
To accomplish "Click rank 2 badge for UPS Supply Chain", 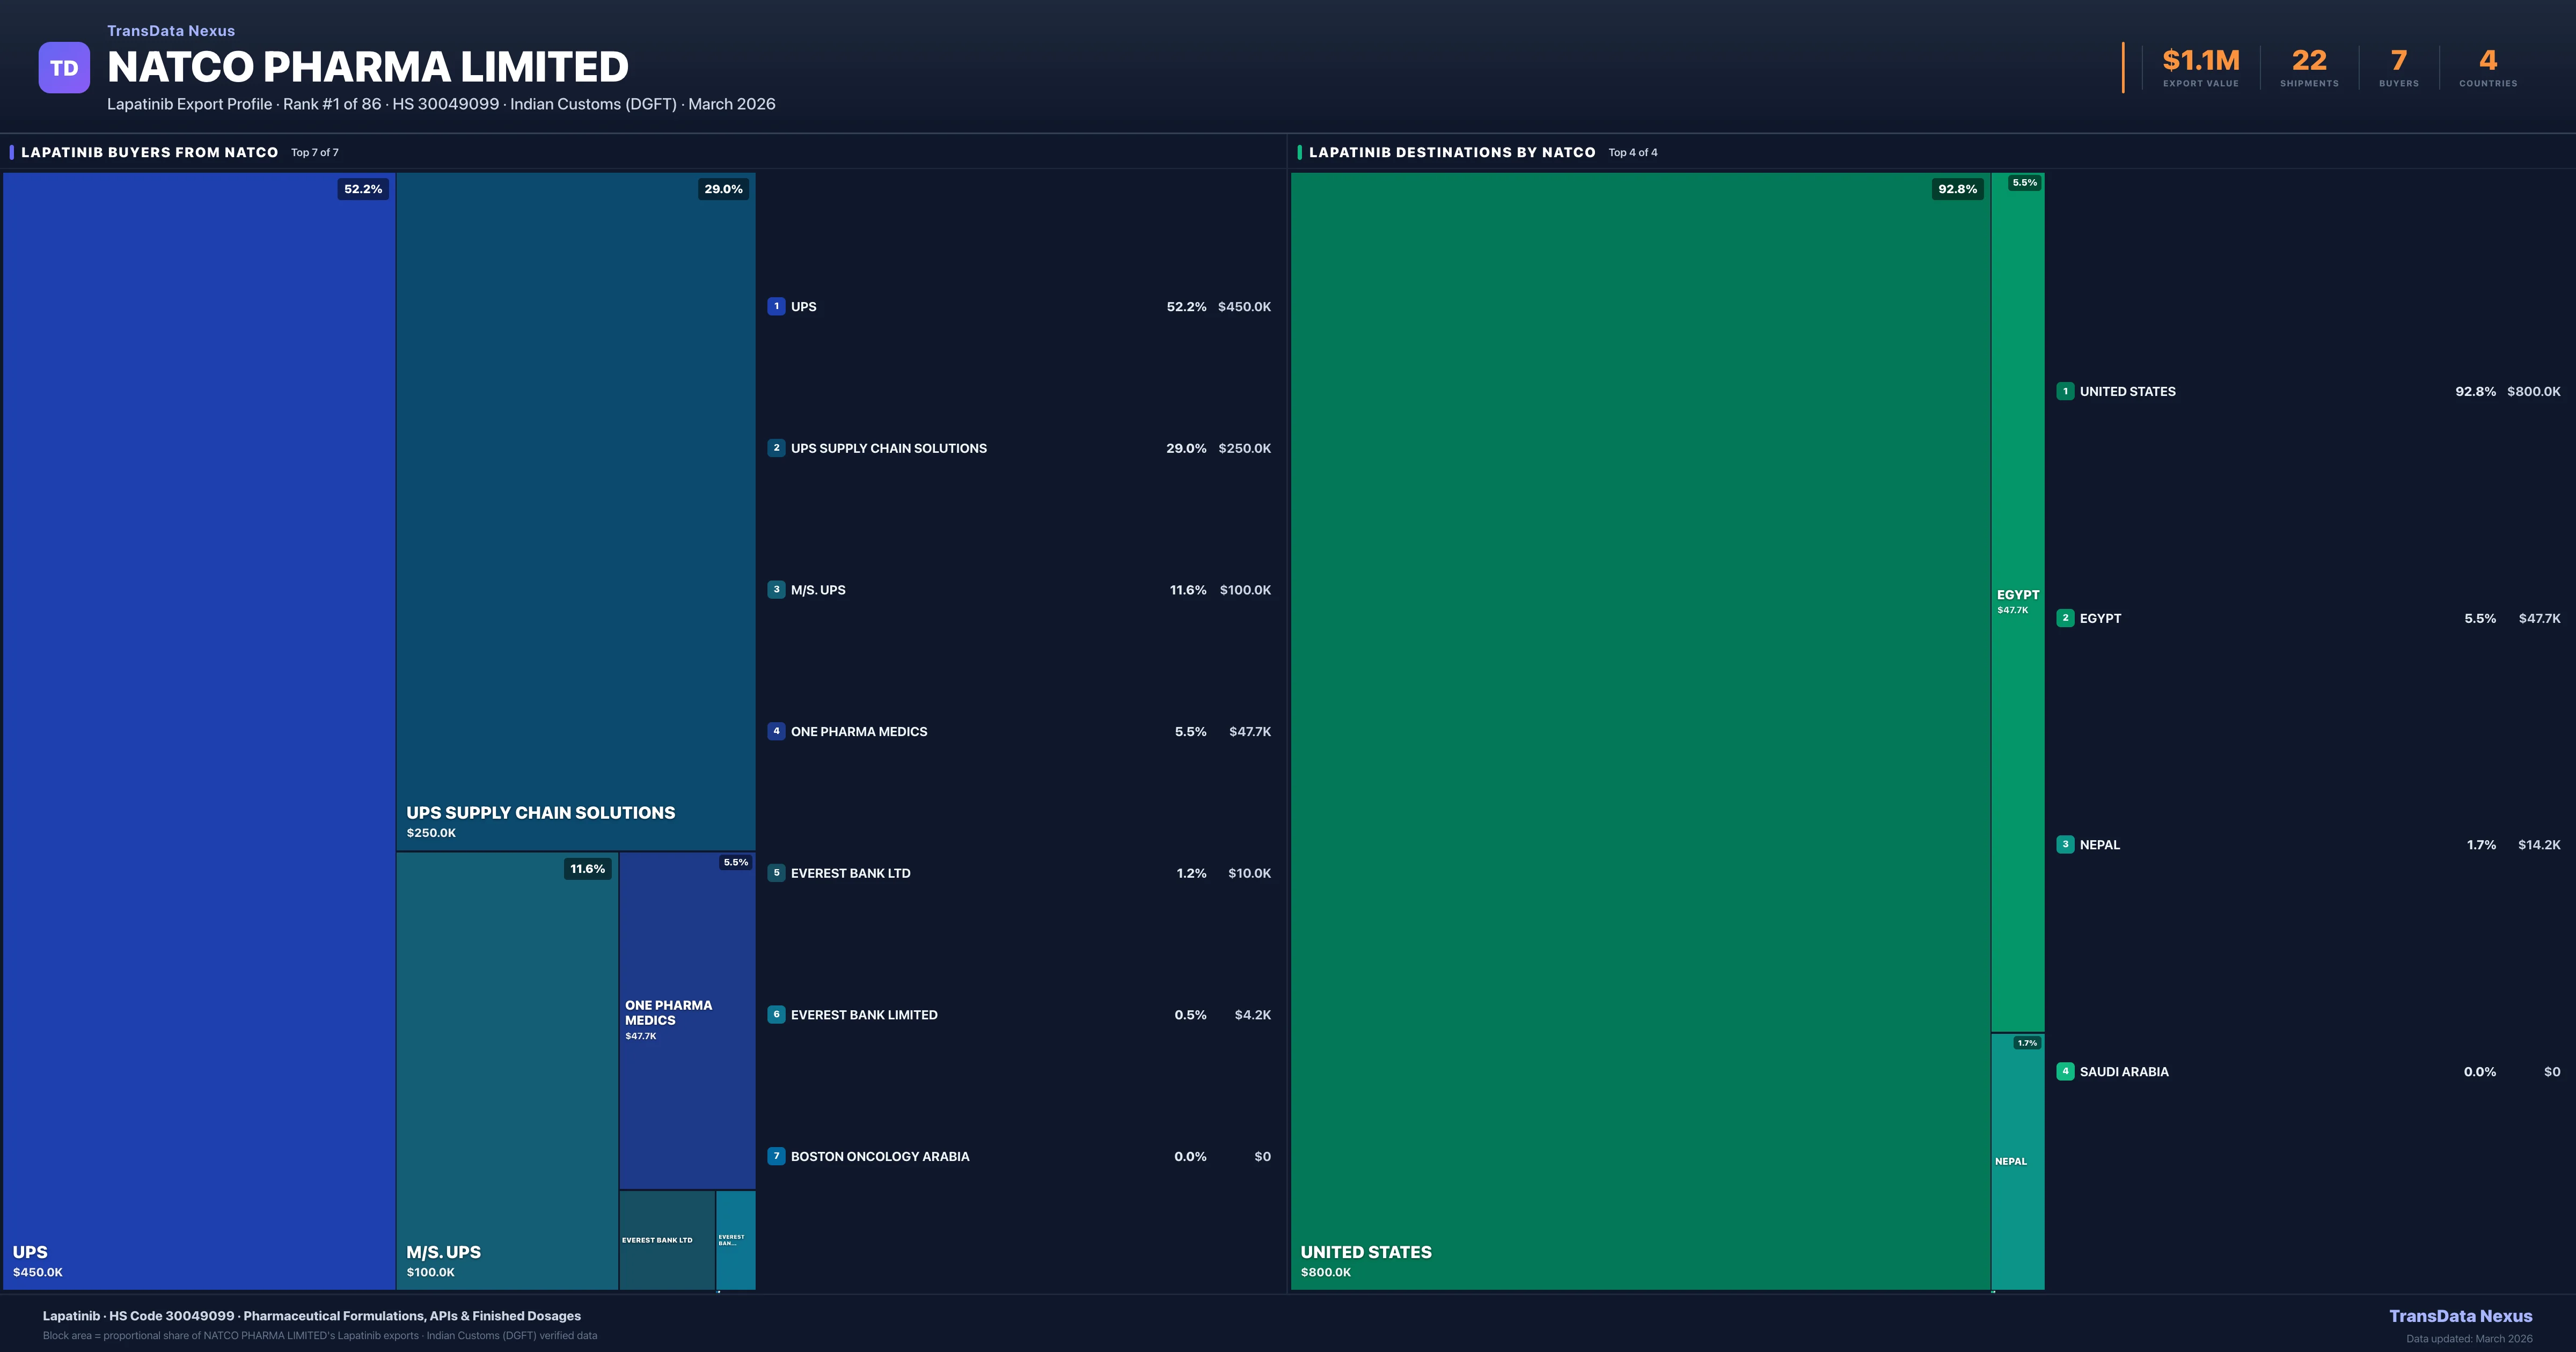I will point(776,448).
